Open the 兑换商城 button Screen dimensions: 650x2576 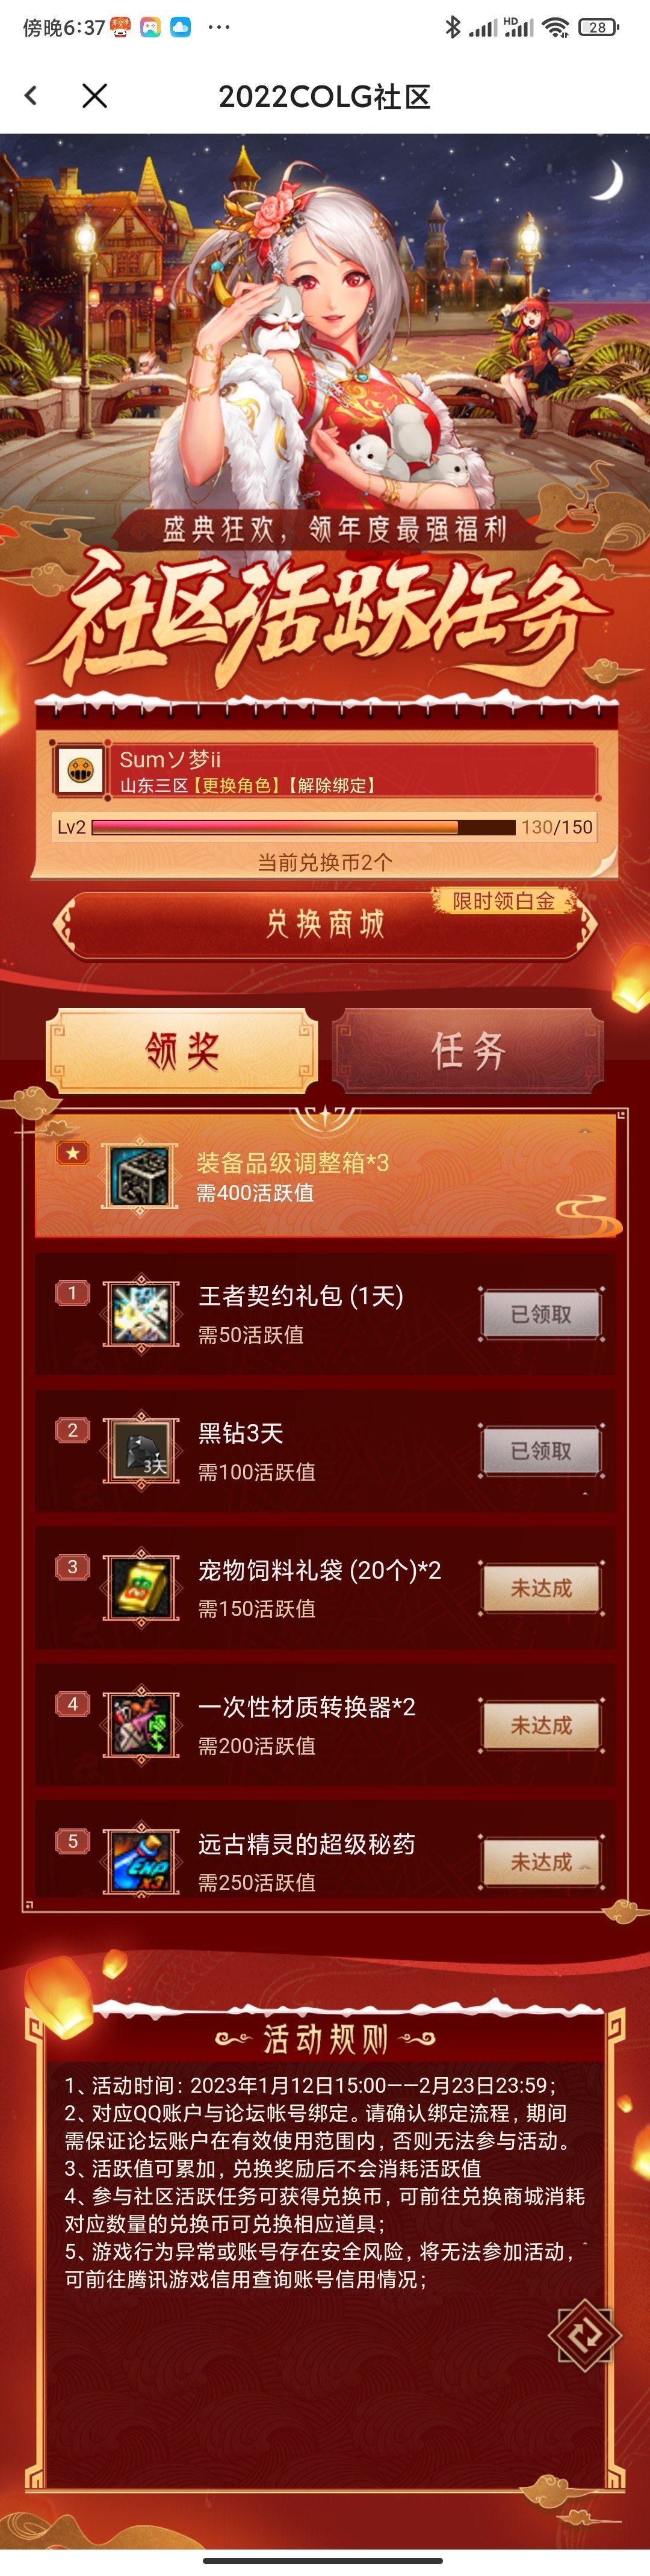[x=325, y=924]
